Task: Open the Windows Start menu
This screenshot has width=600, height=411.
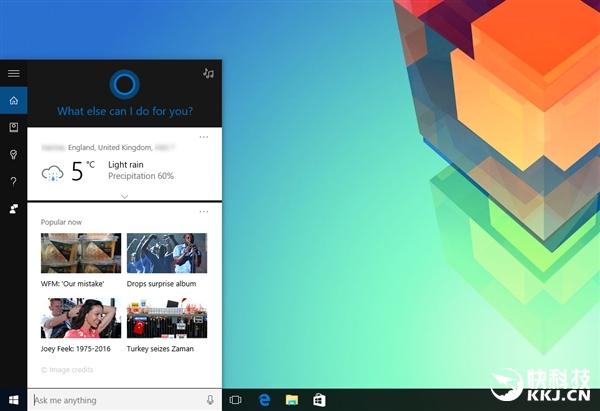Action: (x=13, y=400)
